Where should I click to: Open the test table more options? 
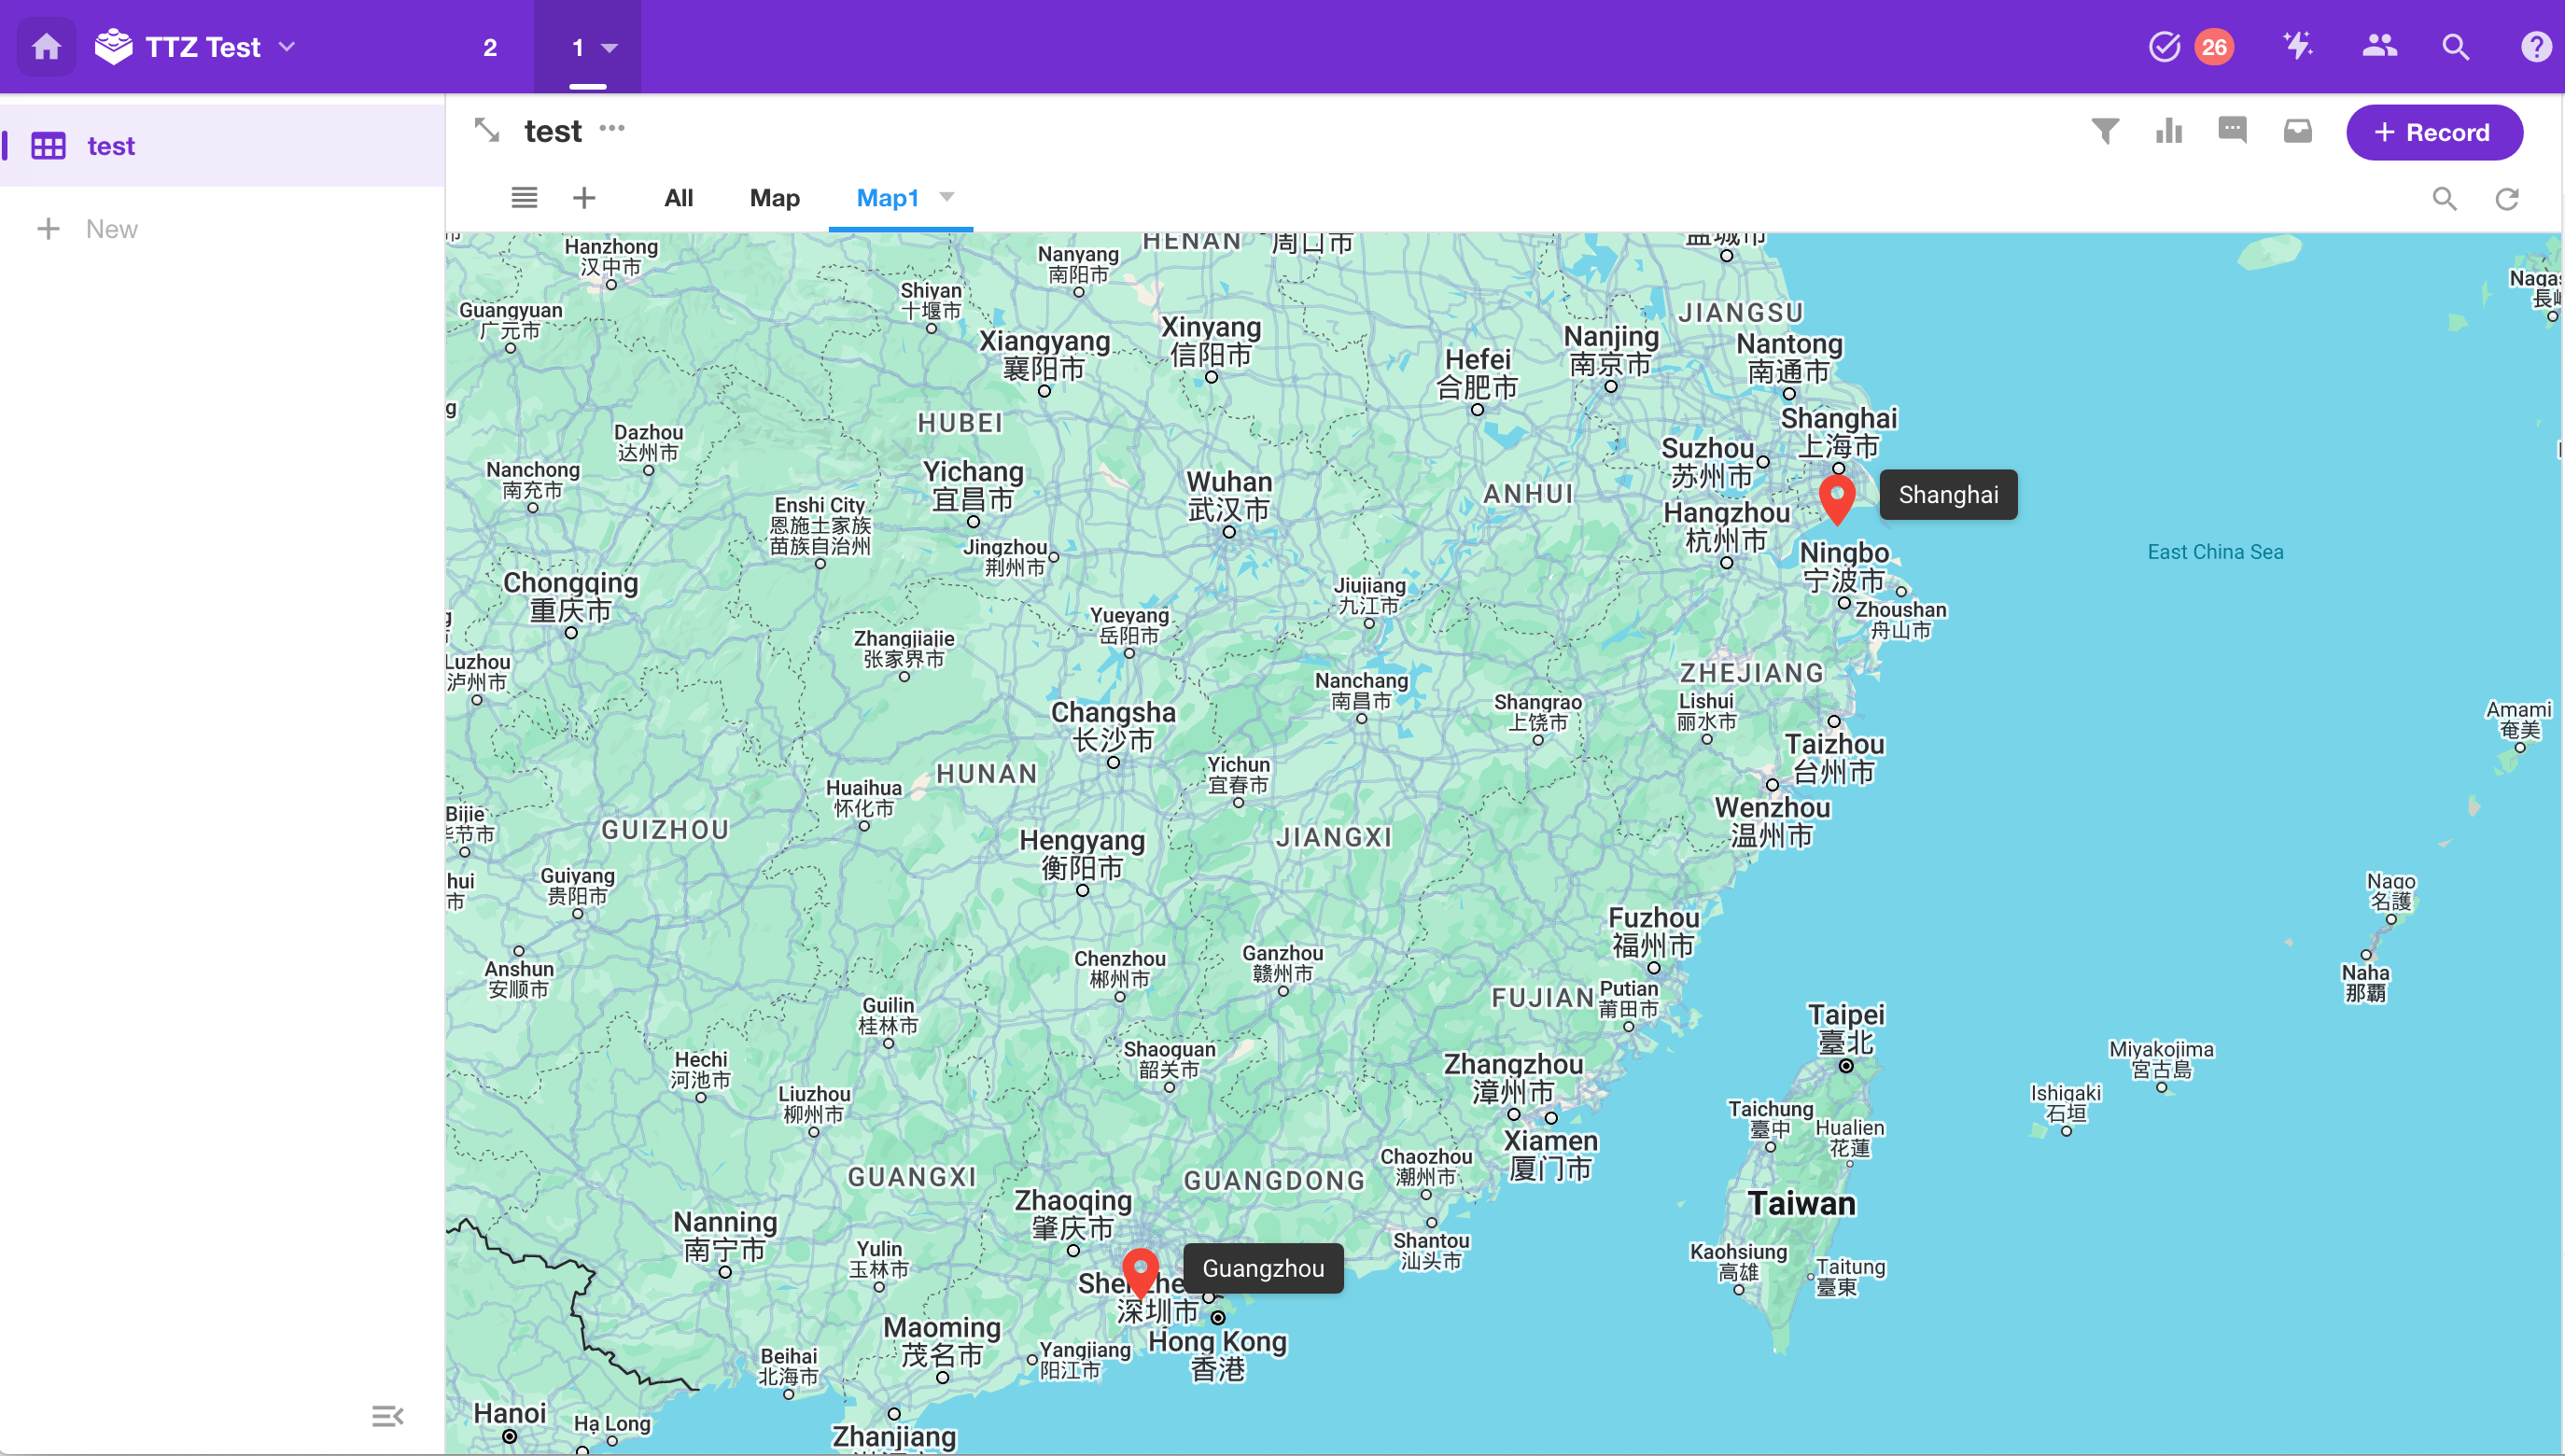click(612, 128)
